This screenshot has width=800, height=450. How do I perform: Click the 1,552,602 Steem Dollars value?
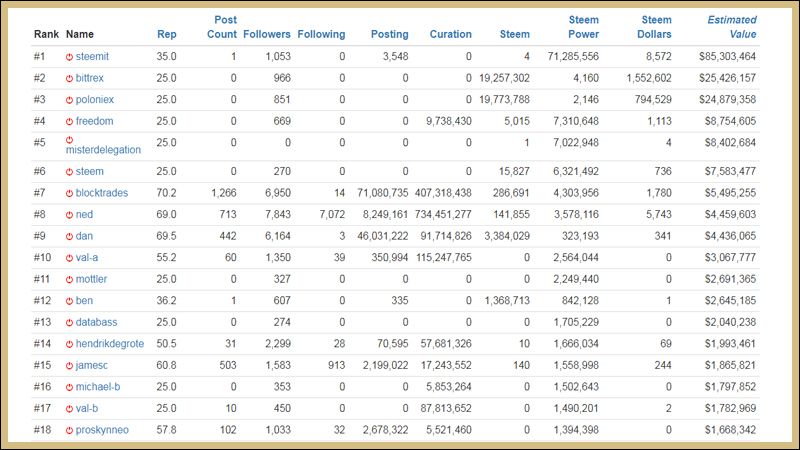pyautogui.click(x=649, y=78)
